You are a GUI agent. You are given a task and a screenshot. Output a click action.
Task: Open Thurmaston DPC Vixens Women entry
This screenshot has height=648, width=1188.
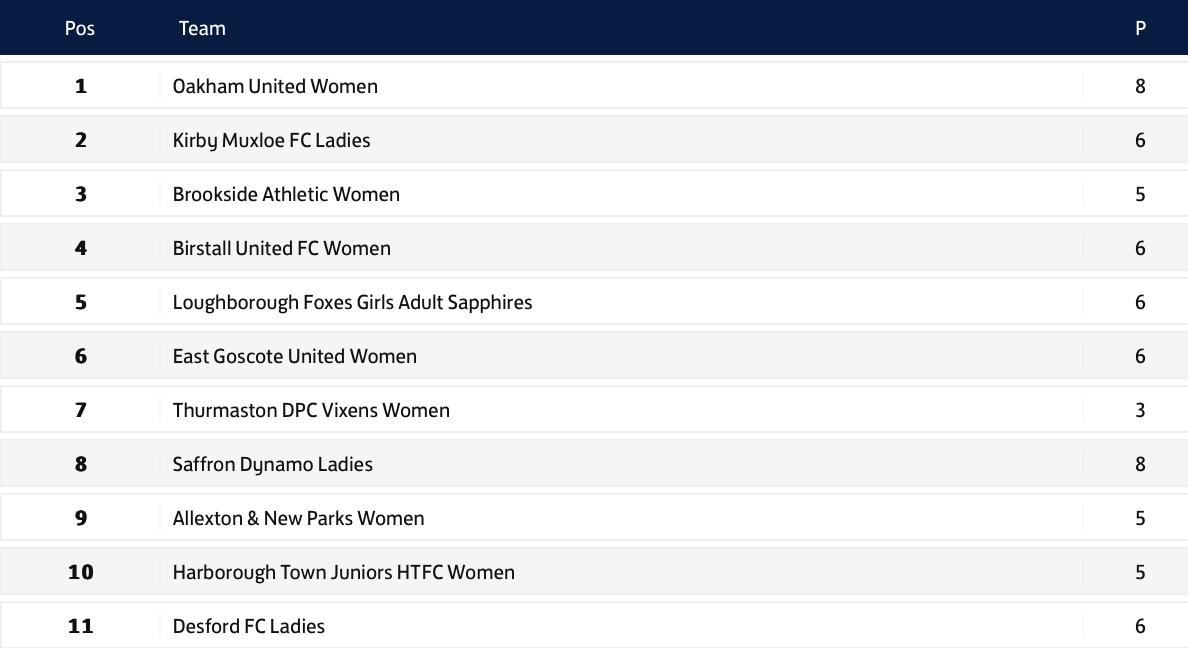click(x=311, y=410)
